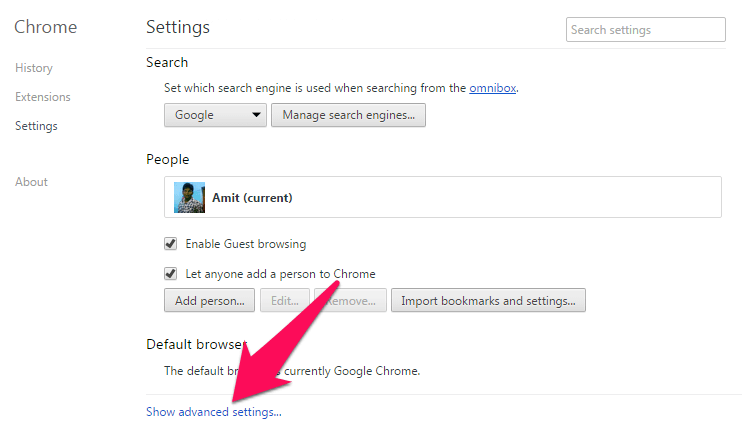Click the dropdown arrow beside Google
The image size is (742, 438).
[256, 115]
